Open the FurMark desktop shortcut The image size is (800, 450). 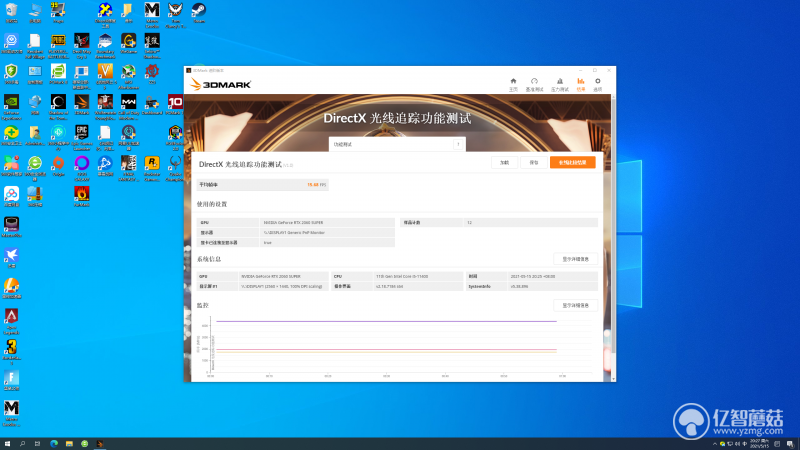pyautogui.click(x=82, y=196)
